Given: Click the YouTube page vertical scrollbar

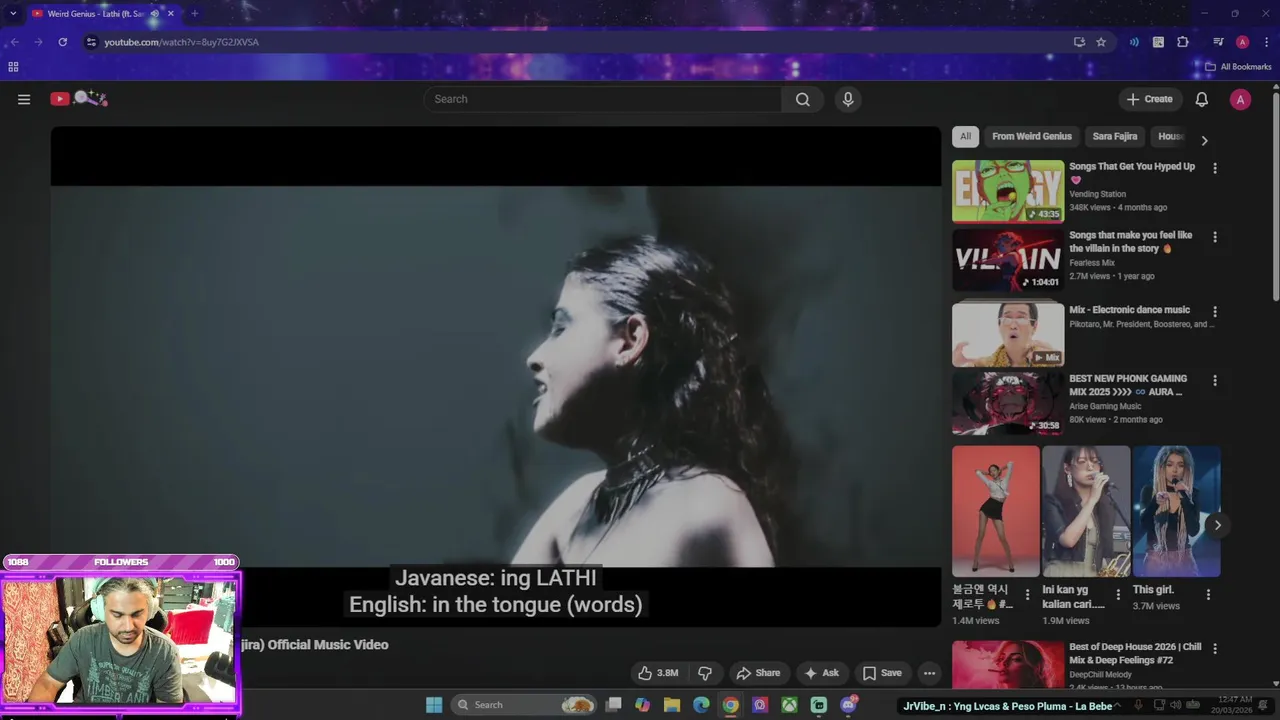Looking at the screenshot, I should tap(1276, 197).
